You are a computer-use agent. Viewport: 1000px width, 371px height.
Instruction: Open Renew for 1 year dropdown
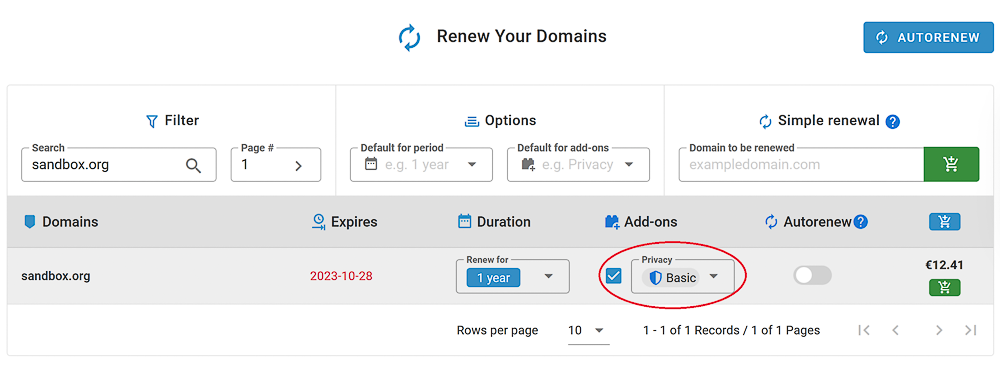pyautogui.click(x=513, y=277)
